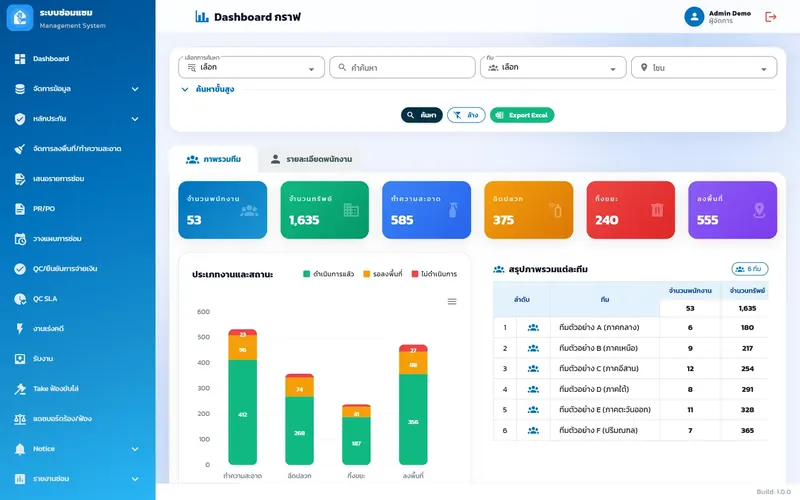800x500 pixels.
Task: Click the แดชบอร์ดร้อง/ฟ้อง scales icon
Action: pyautogui.click(x=20, y=419)
